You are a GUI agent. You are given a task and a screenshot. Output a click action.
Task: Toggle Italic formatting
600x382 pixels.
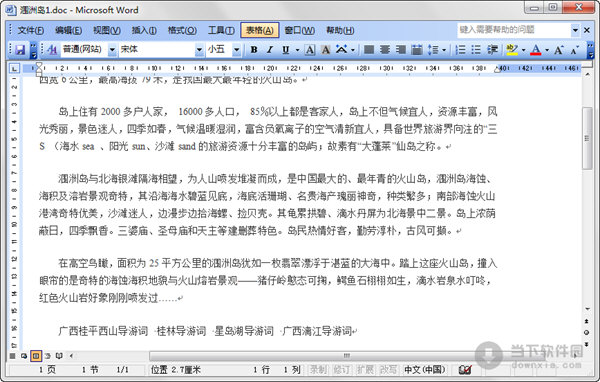pos(269,49)
